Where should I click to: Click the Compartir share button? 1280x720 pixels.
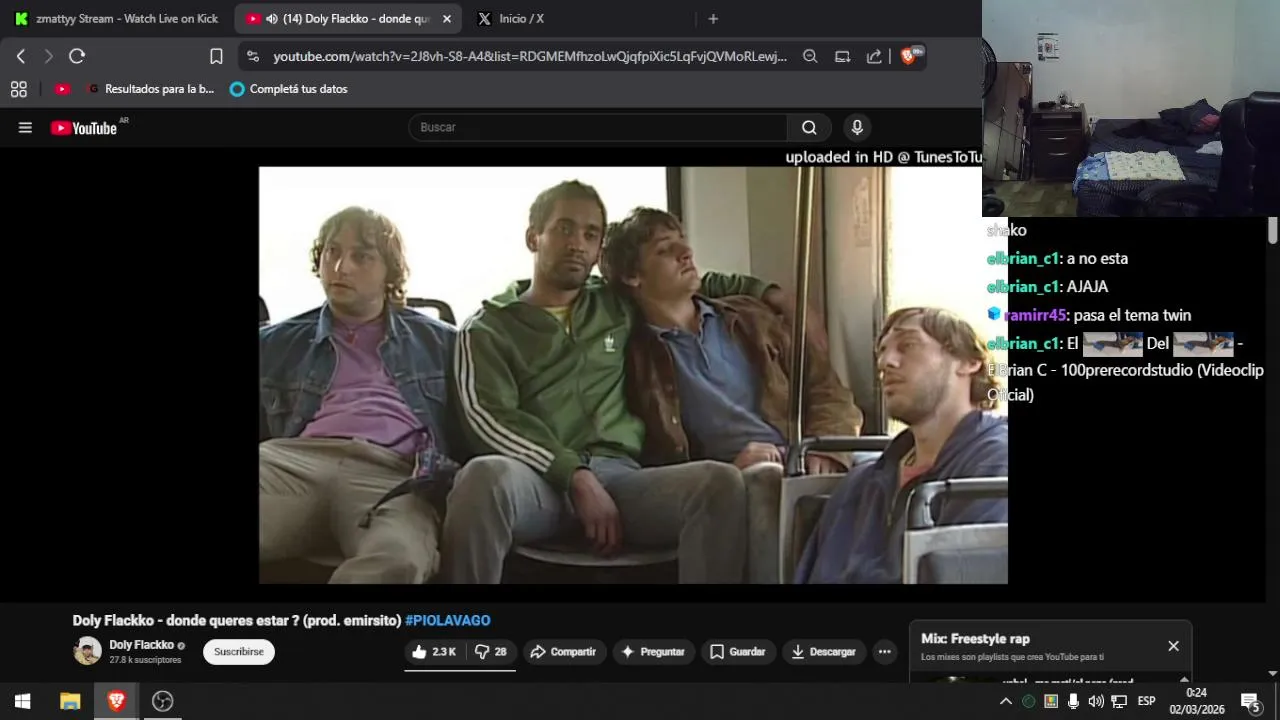563,652
